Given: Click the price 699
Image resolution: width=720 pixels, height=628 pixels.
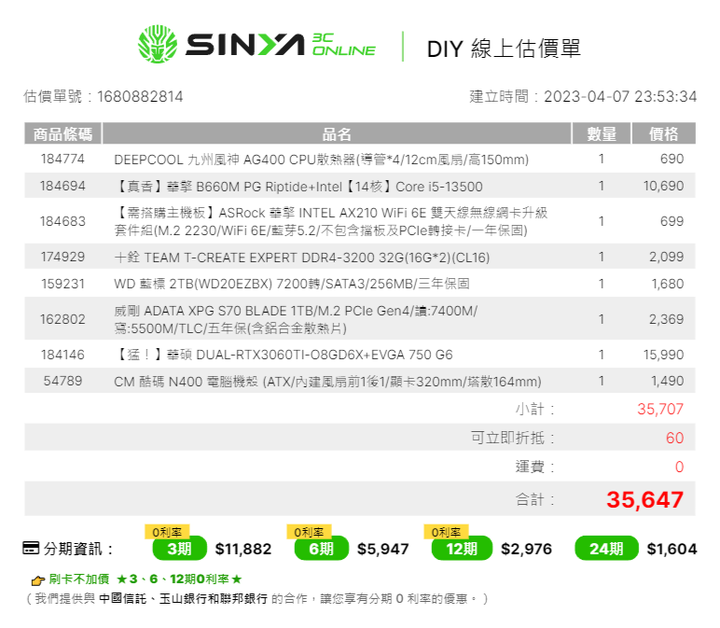Looking at the screenshot, I should click(672, 221).
